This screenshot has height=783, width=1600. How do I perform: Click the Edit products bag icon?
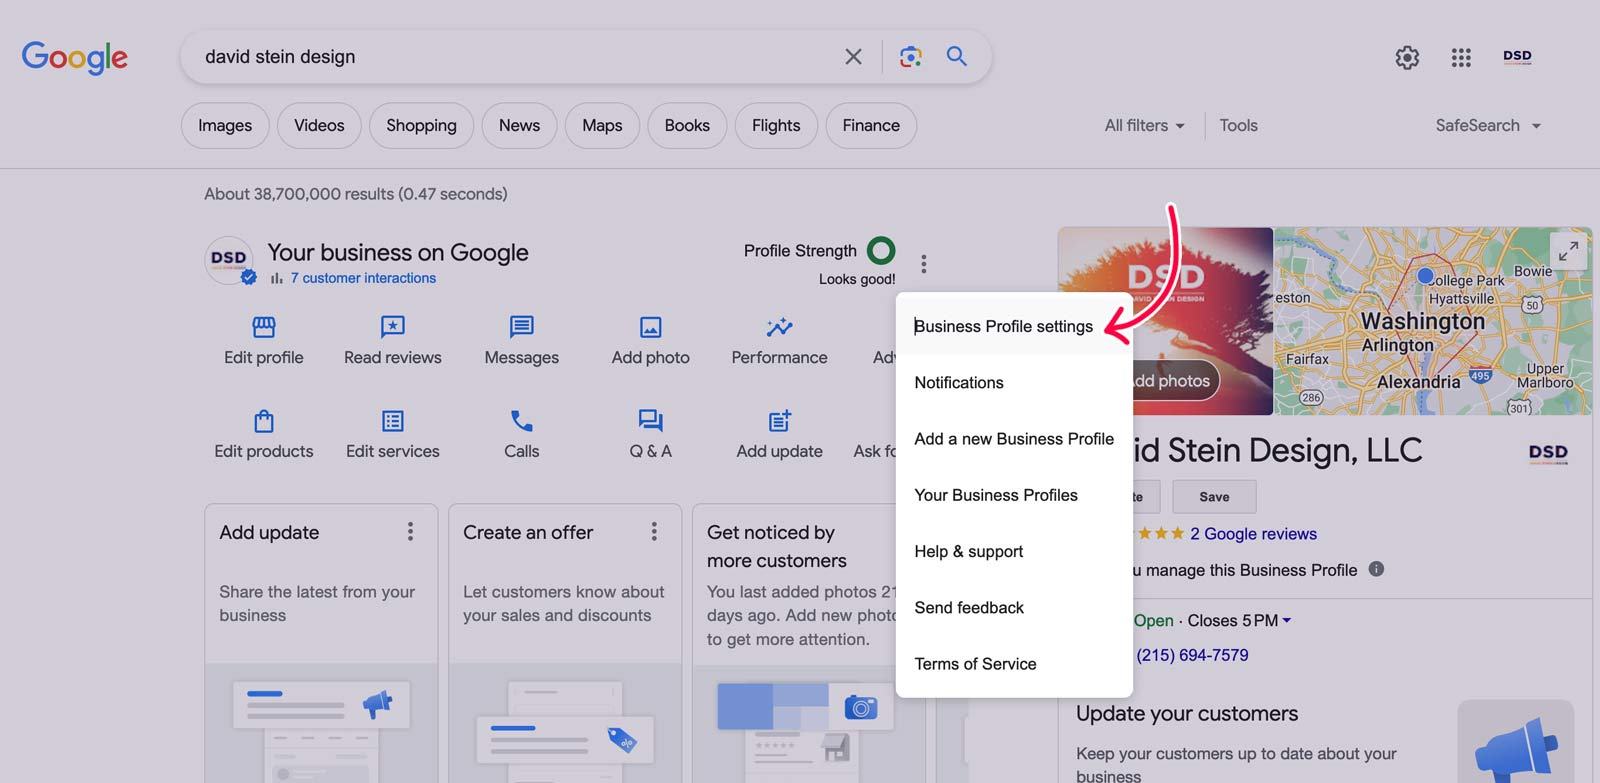(x=264, y=421)
